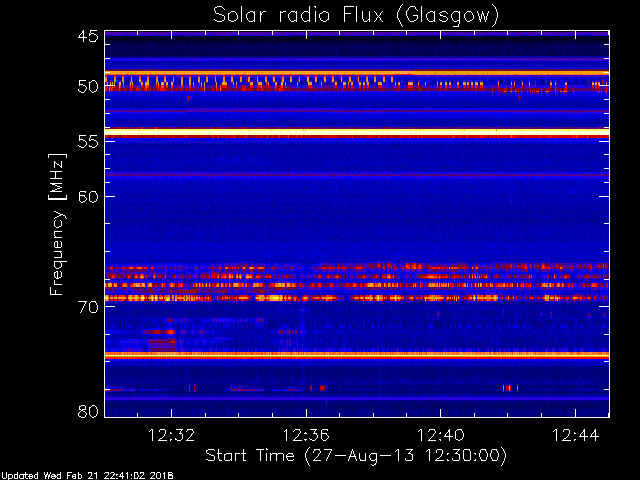Select the 70 frequency axis label

click(x=88, y=307)
